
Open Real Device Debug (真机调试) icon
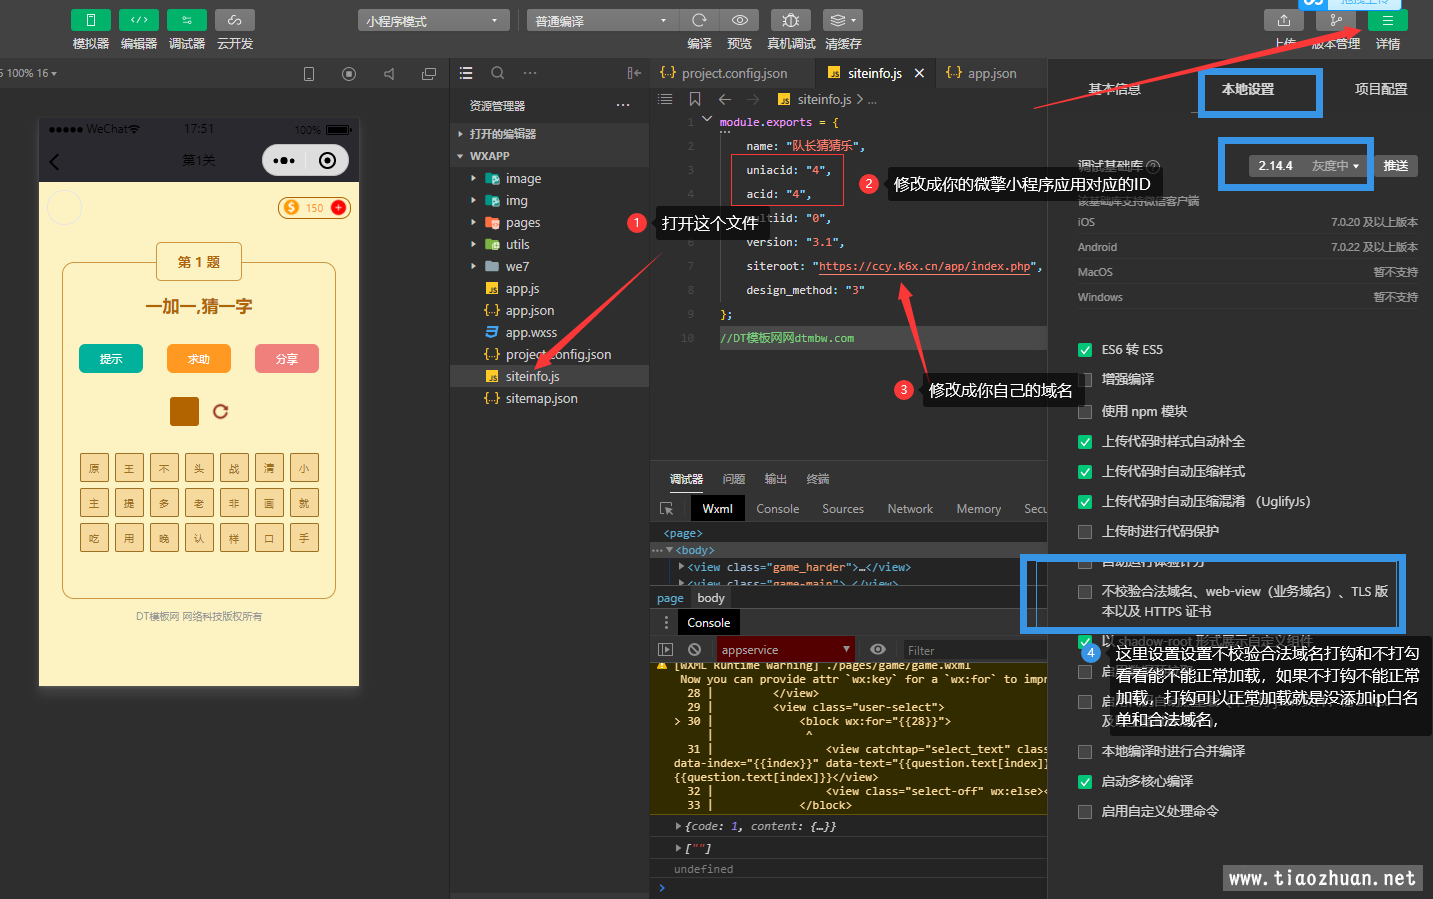pyautogui.click(x=791, y=20)
